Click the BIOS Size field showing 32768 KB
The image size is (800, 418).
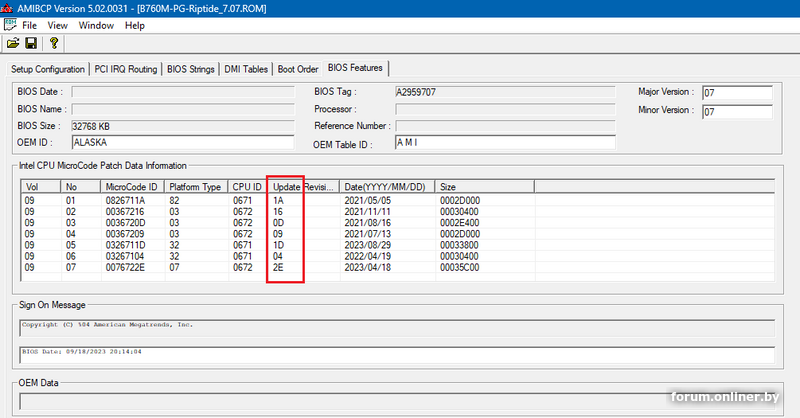coord(183,126)
